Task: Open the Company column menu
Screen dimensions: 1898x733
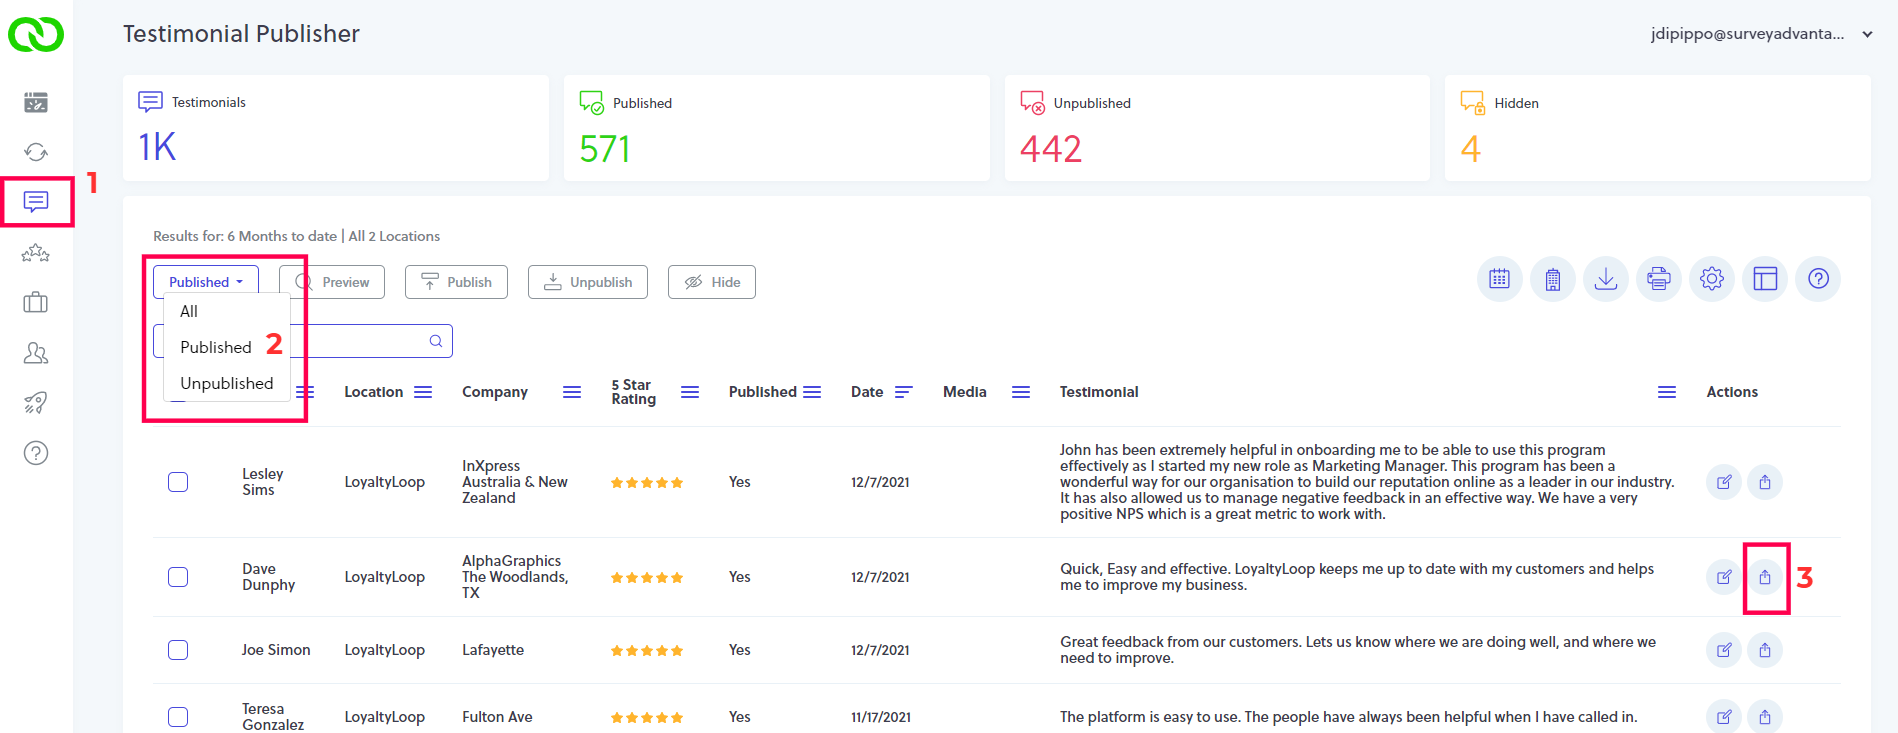Action: (x=572, y=392)
